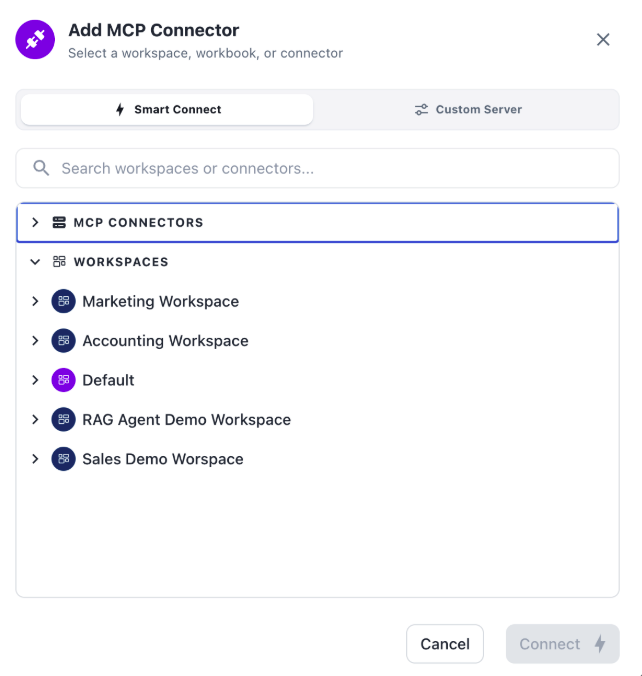The height and width of the screenshot is (676, 642).
Task: Click the RAG Agent Demo Workspace icon
Action: coord(63,419)
